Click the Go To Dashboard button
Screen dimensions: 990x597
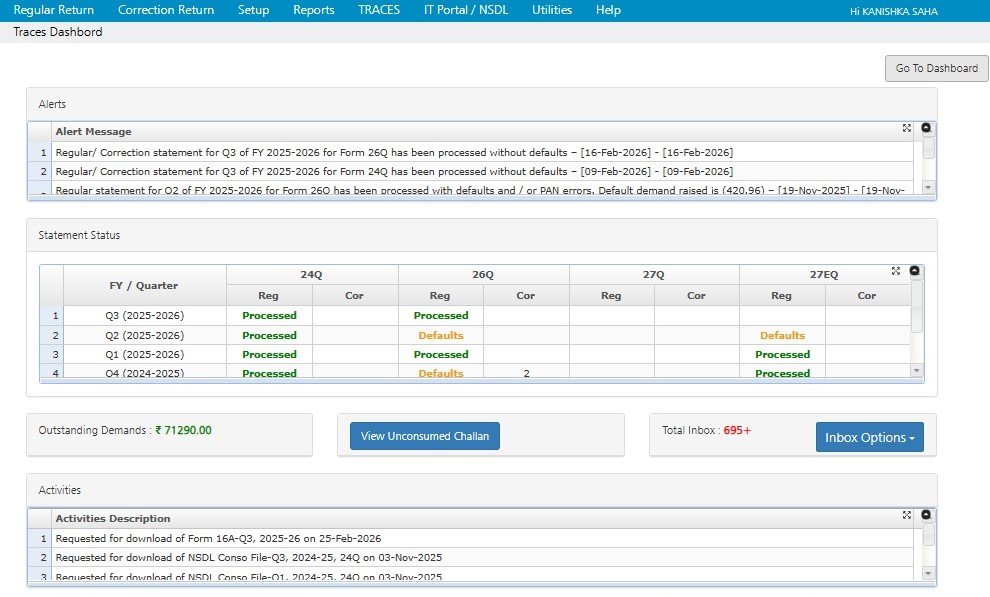pos(936,68)
